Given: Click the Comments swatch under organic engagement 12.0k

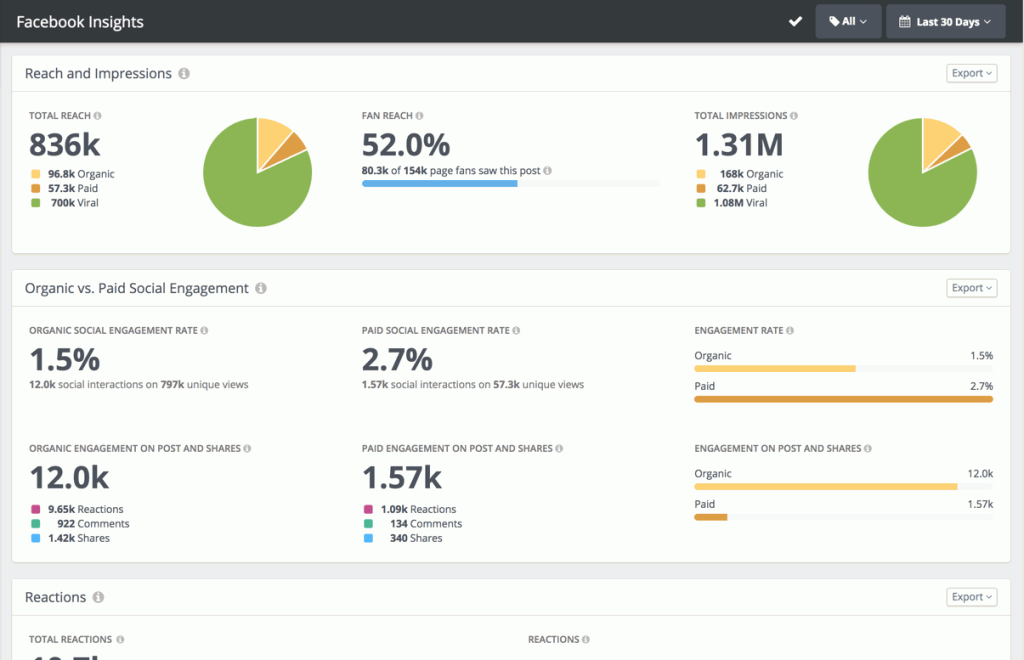Looking at the screenshot, I should coord(35,524).
